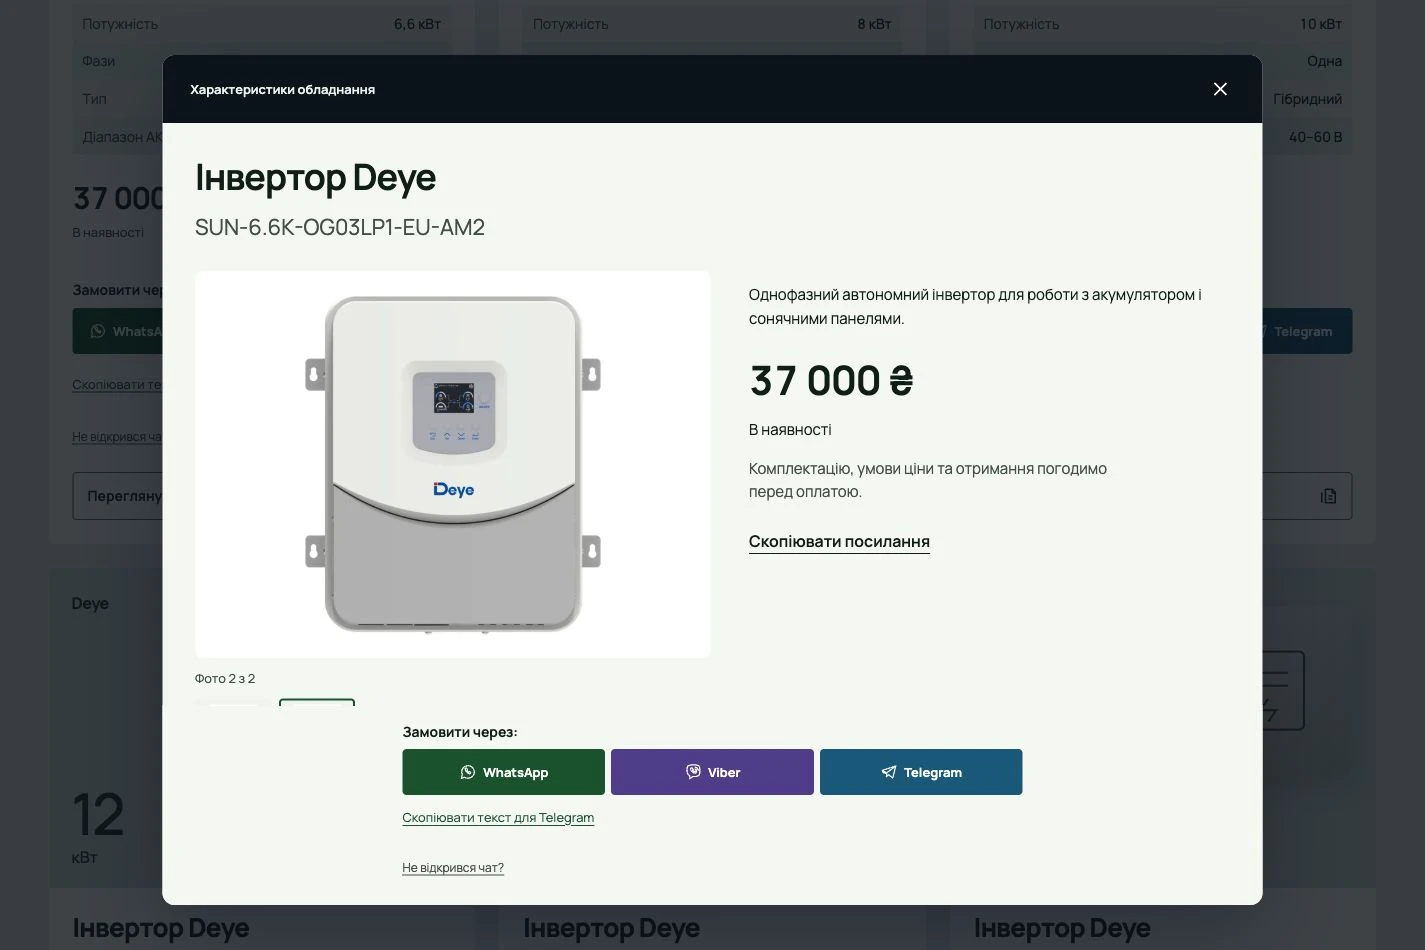Close the Характеристики обладнання dialog
The width and height of the screenshot is (1425, 950).
(x=1220, y=89)
